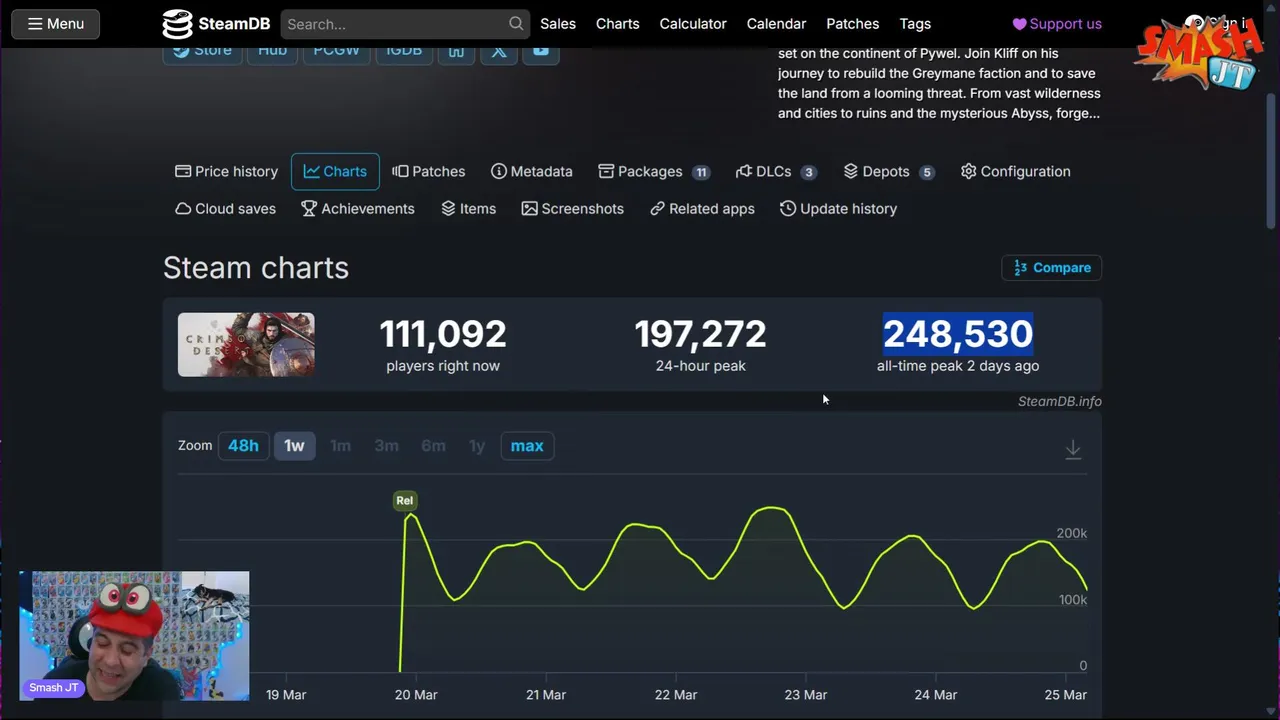1280x720 pixels.
Task: Switch to Price history tab
Action: pos(226,171)
